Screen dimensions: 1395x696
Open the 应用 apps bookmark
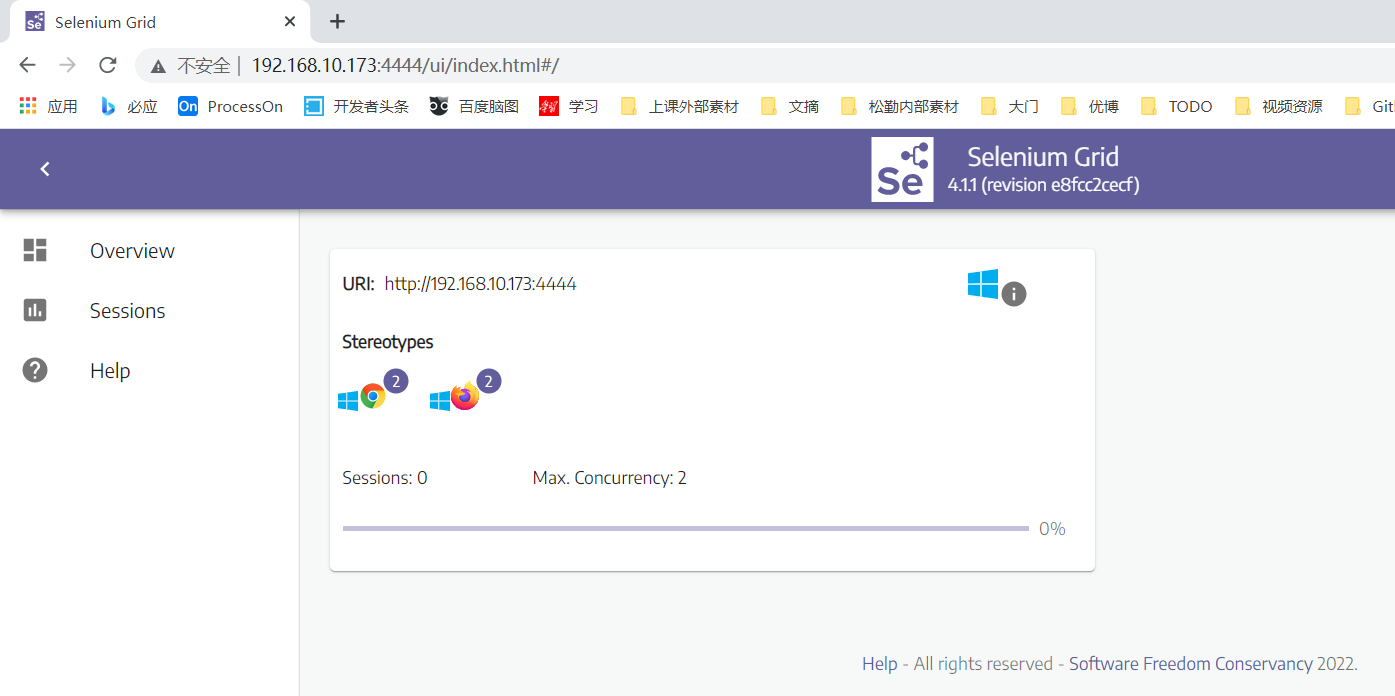(x=48, y=106)
